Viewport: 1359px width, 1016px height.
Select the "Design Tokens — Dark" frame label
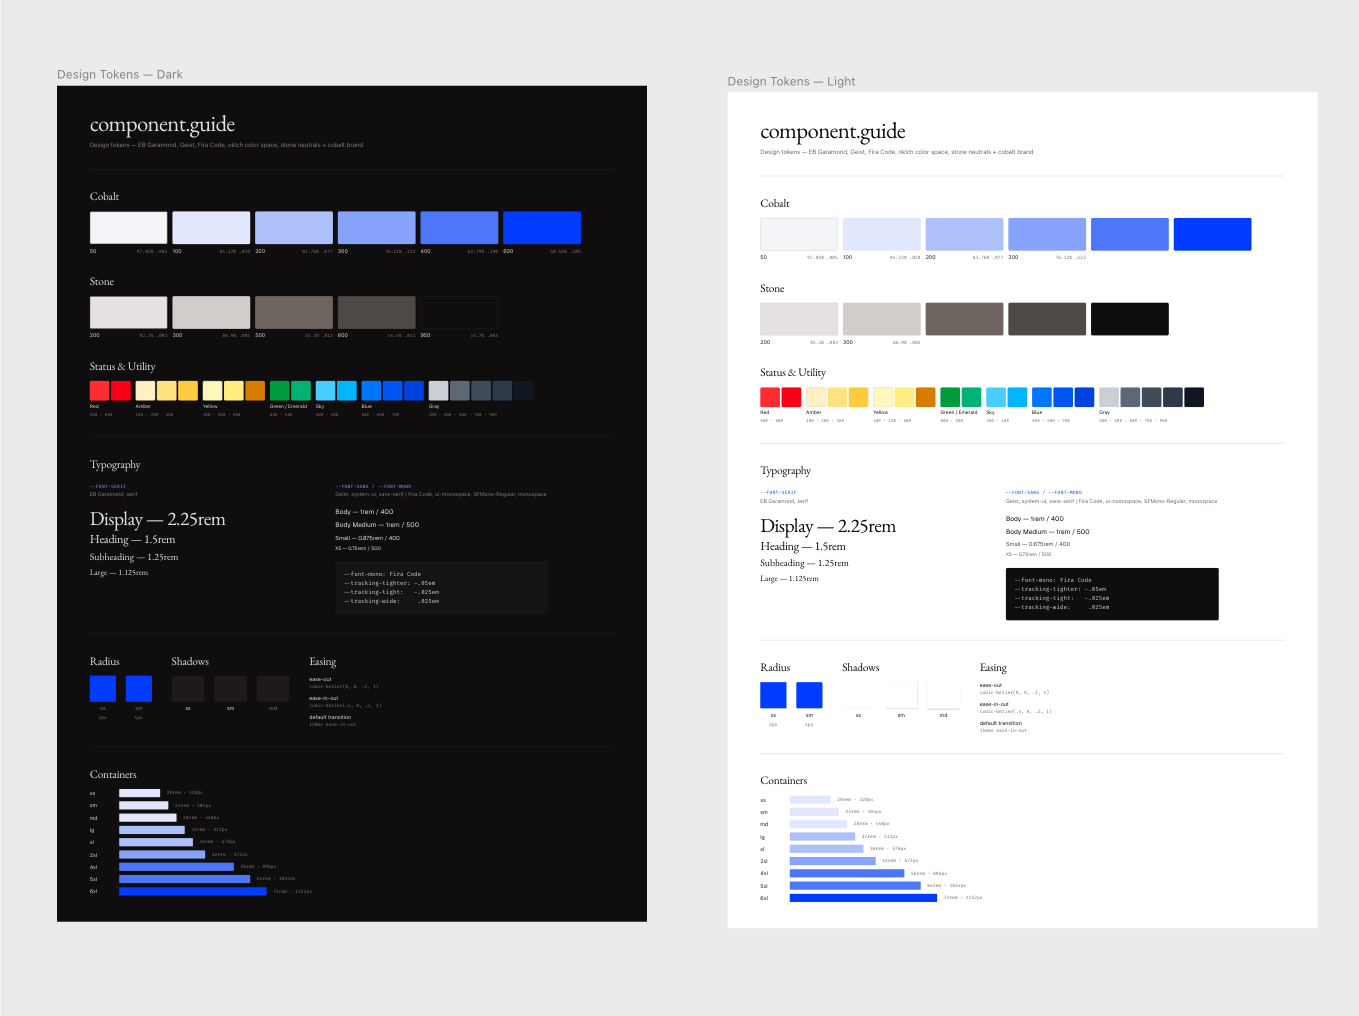click(x=120, y=75)
